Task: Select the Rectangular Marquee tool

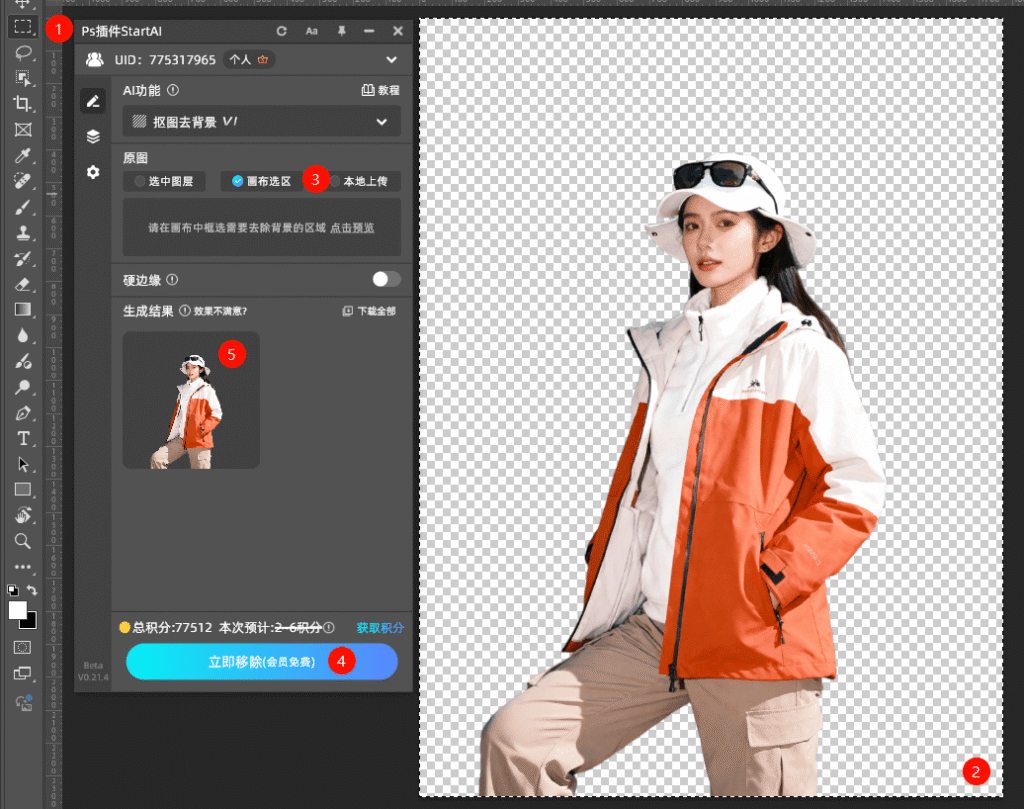Action: (23, 26)
